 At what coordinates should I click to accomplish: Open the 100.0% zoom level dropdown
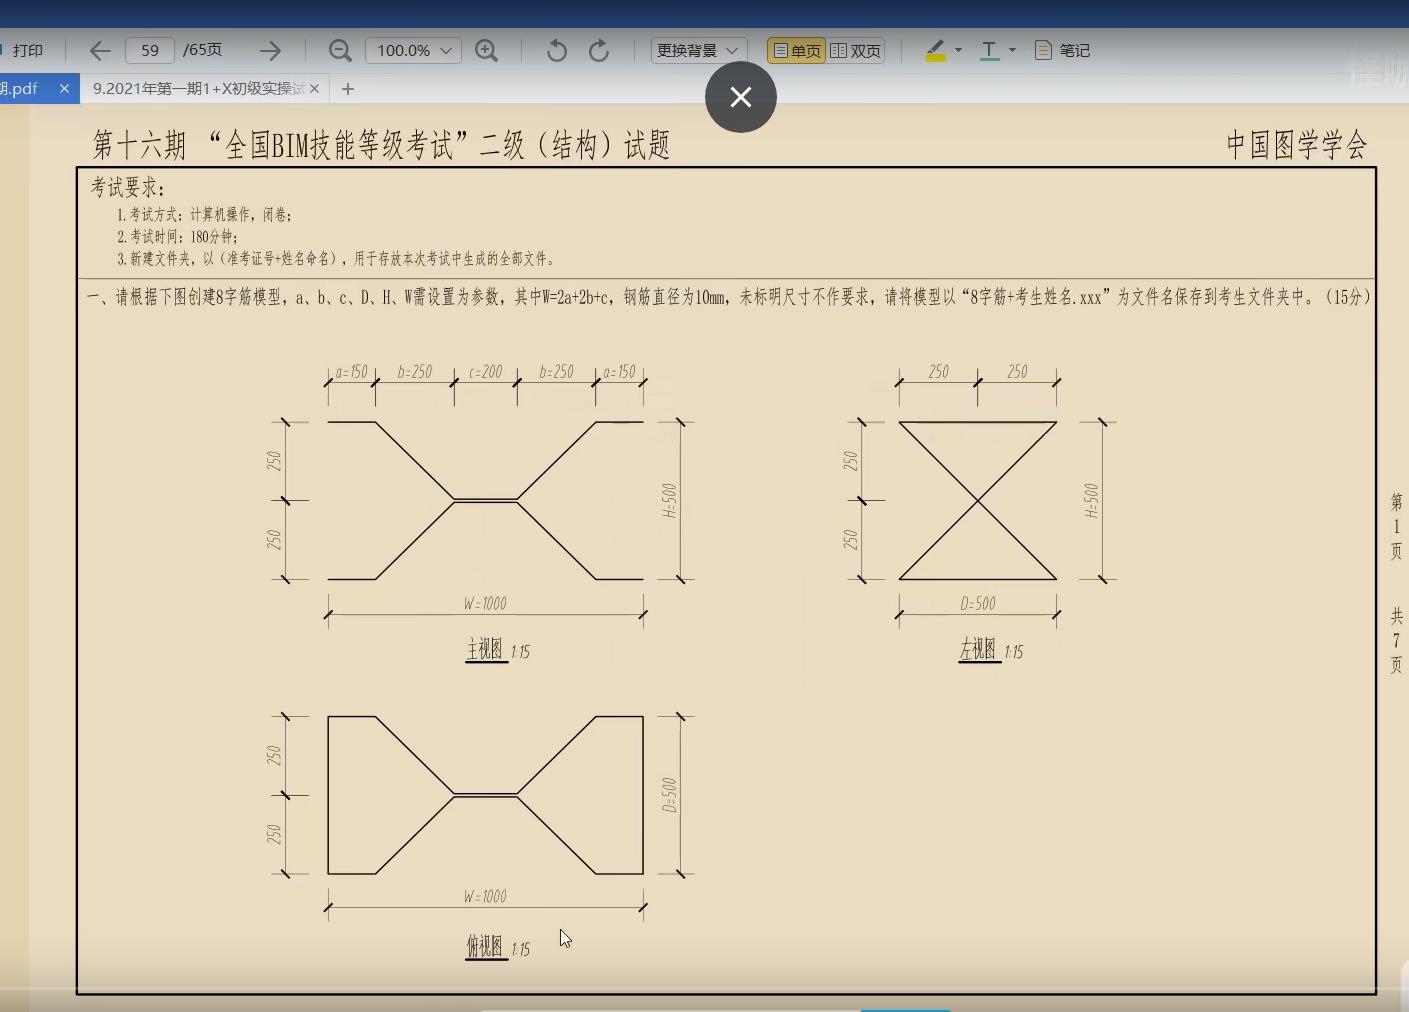pos(413,51)
